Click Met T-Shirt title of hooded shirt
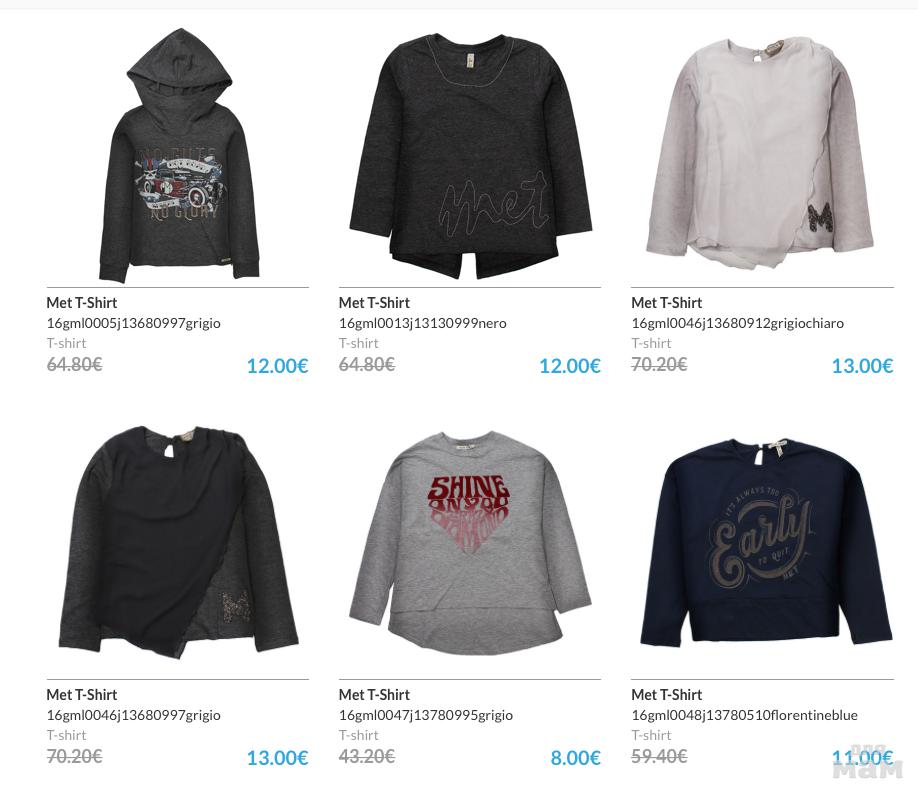Image resolution: width=918 pixels, height=793 pixels. tap(81, 303)
